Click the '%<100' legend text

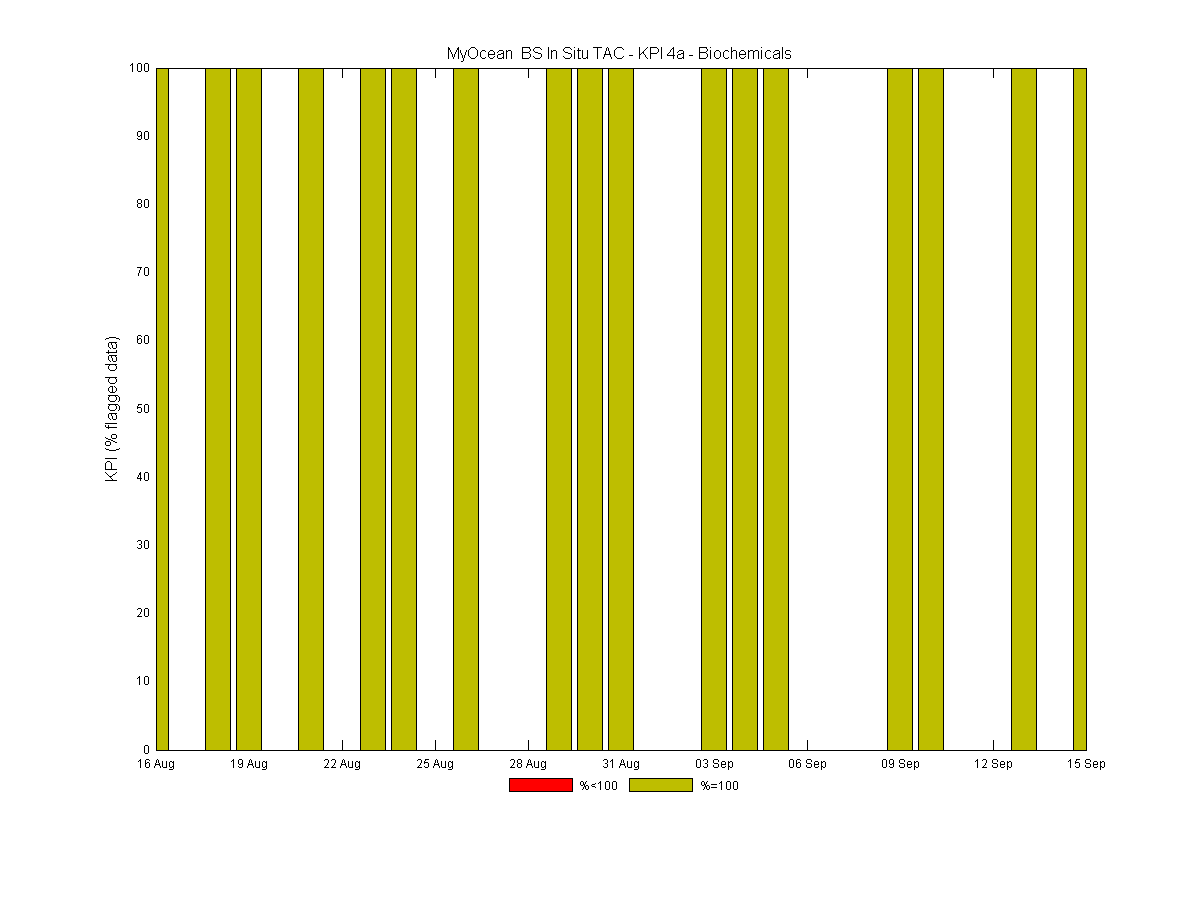[598, 786]
